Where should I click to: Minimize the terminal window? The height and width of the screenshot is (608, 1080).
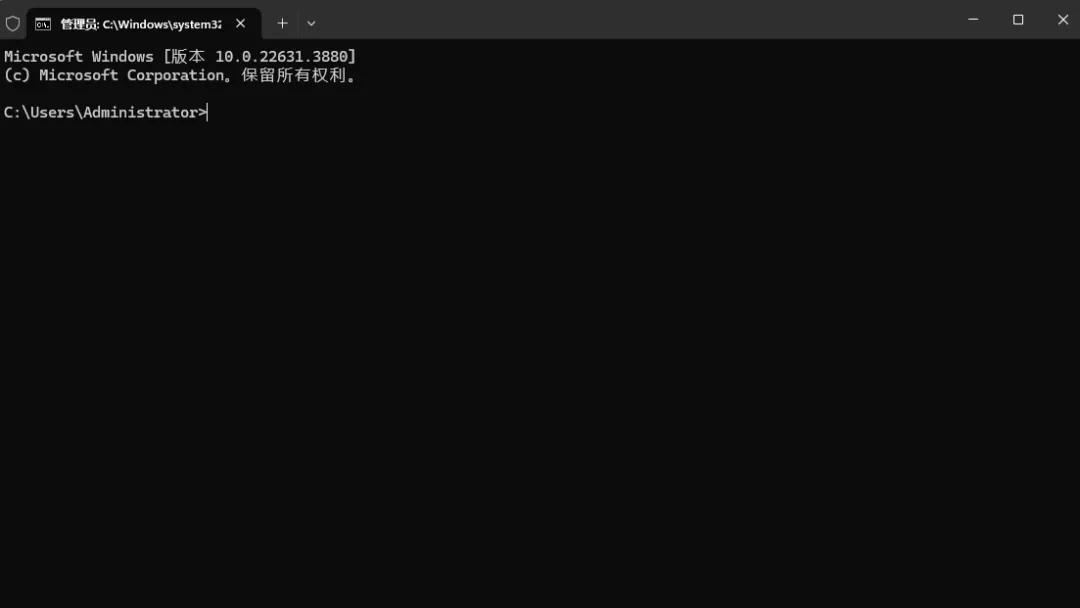point(973,19)
